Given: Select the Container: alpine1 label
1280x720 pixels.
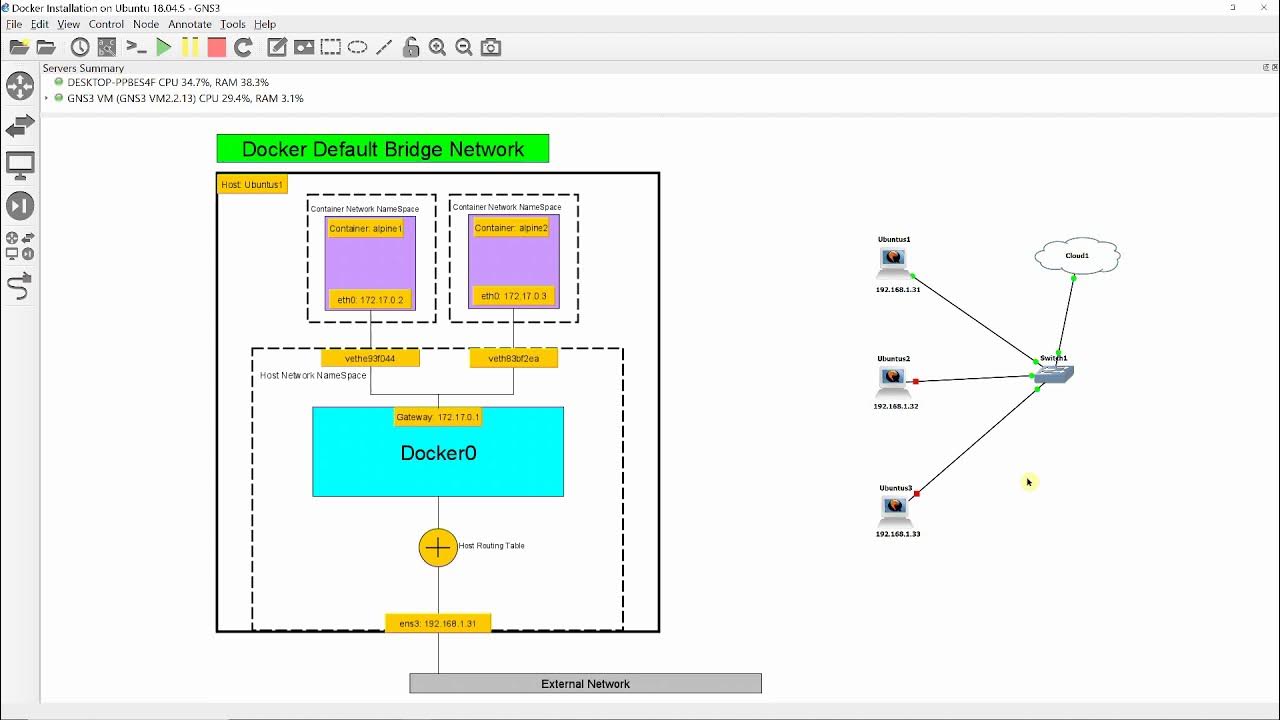Looking at the screenshot, I should click(366, 229).
